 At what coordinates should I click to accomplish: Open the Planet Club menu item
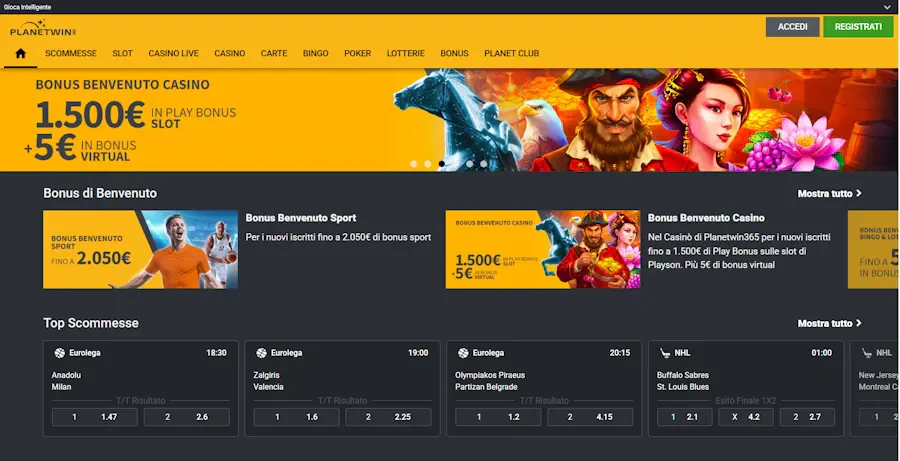(511, 53)
